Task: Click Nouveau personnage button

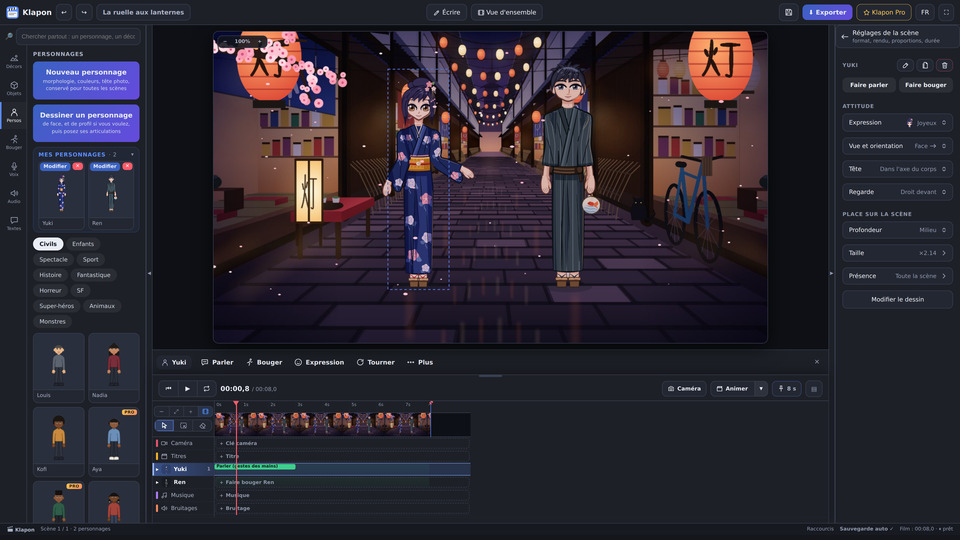Action: click(x=86, y=80)
